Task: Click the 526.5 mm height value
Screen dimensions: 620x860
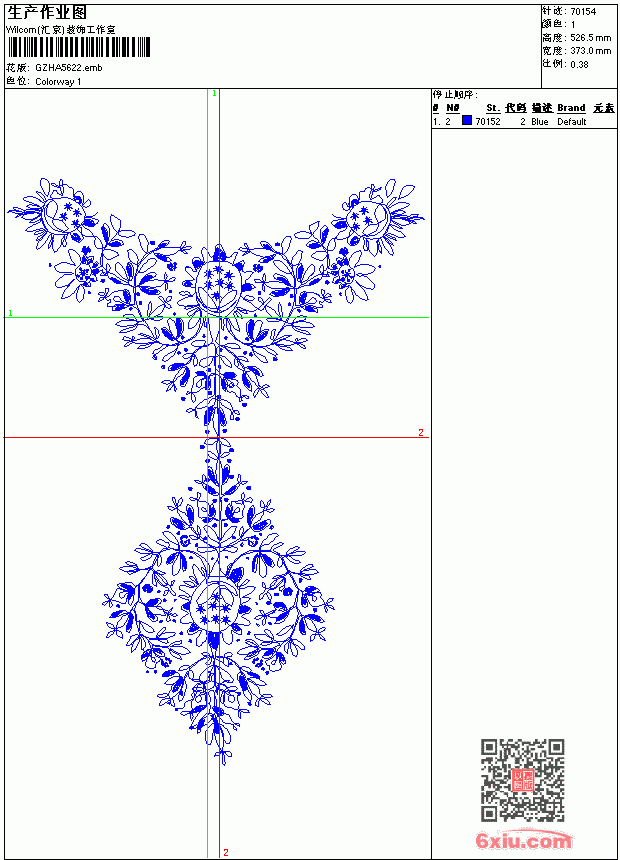Action: tap(590, 38)
